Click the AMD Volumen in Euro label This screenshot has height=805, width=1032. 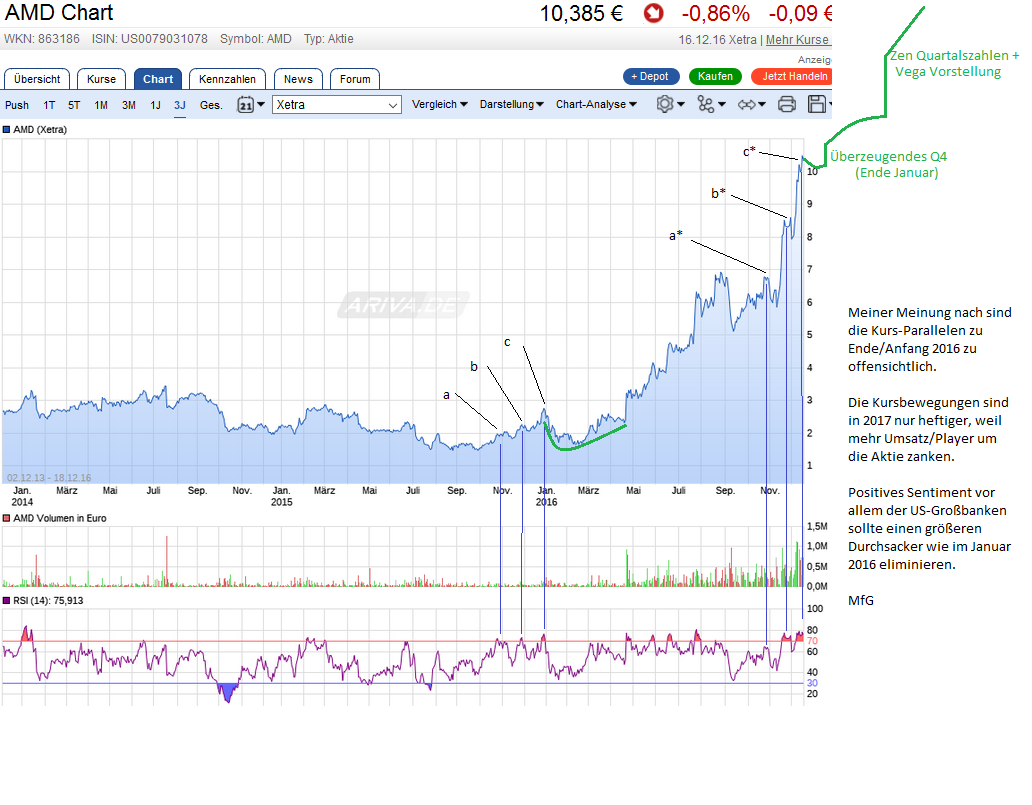[x=60, y=519]
